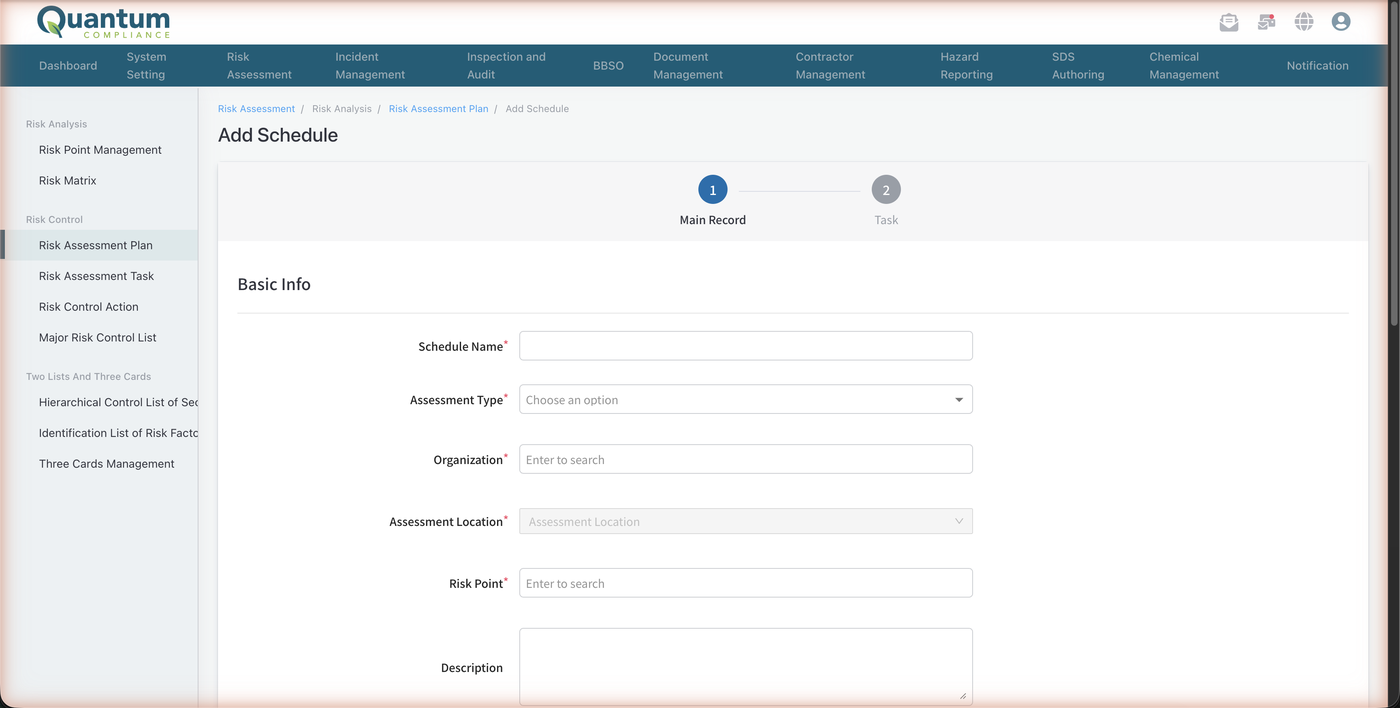Open the Assessment Location dropdown
Image resolution: width=1400 pixels, height=708 pixels.
tap(746, 521)
